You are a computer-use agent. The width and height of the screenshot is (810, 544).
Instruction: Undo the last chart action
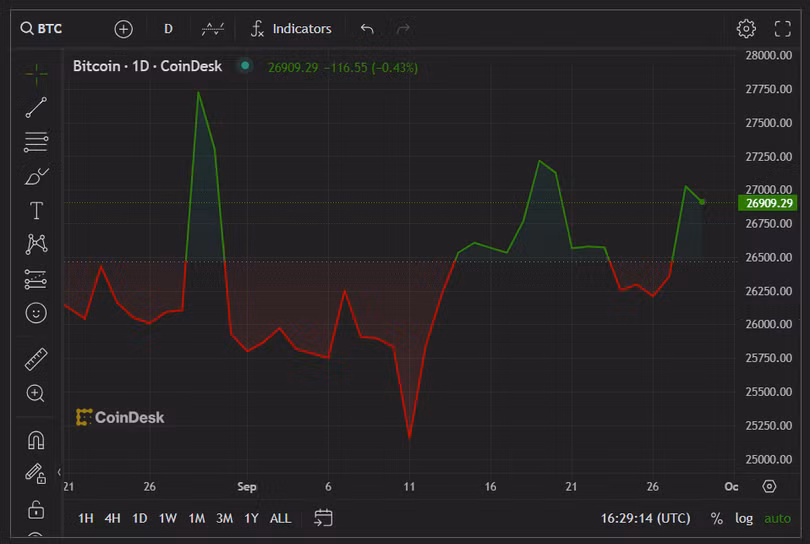pyautogui.click(x=367, y=29)
